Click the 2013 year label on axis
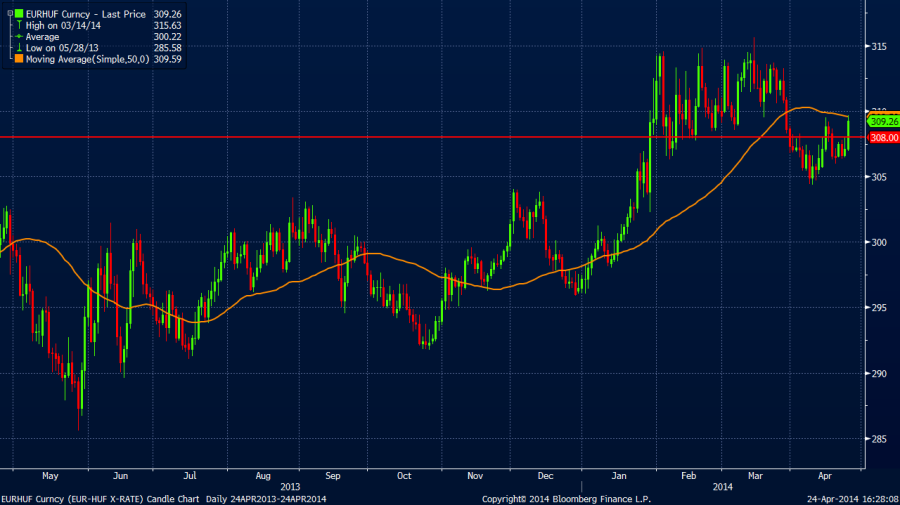Viewport: 900px width, 505px height. tap(291, 486)
